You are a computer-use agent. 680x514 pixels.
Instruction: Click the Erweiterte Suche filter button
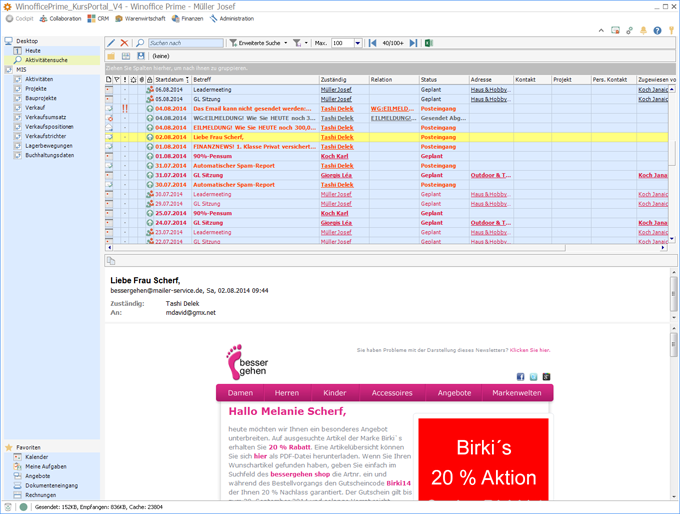coord(255,43)
